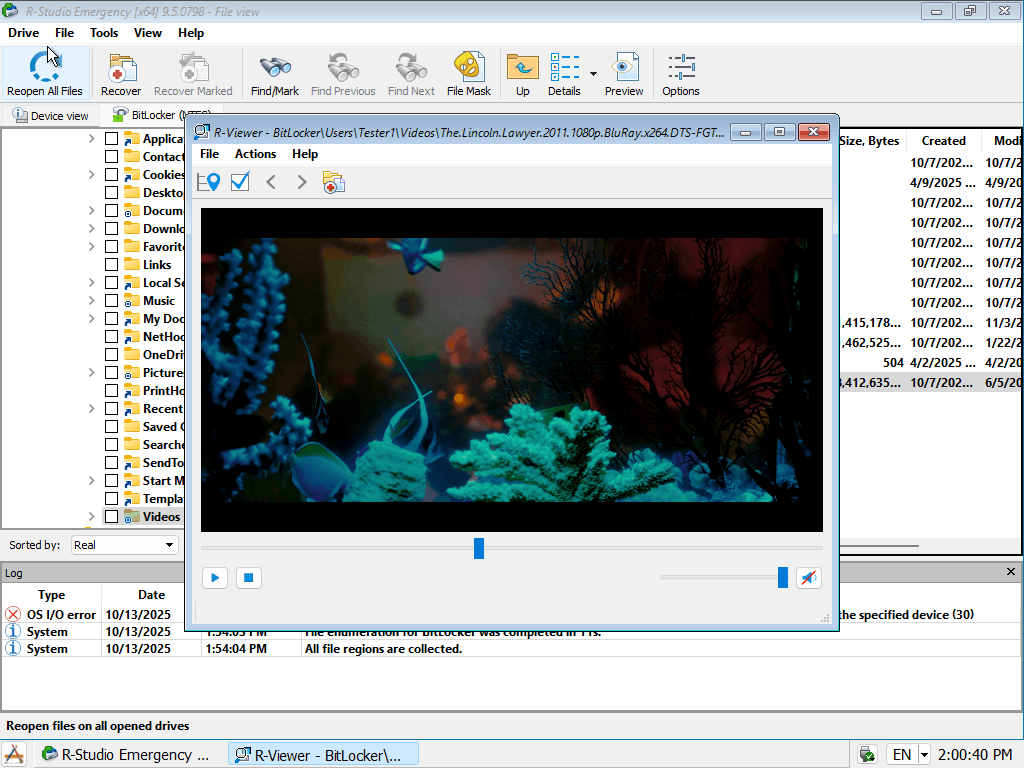
Task: Click the video seek slider handle
Action: click(479, 548)
